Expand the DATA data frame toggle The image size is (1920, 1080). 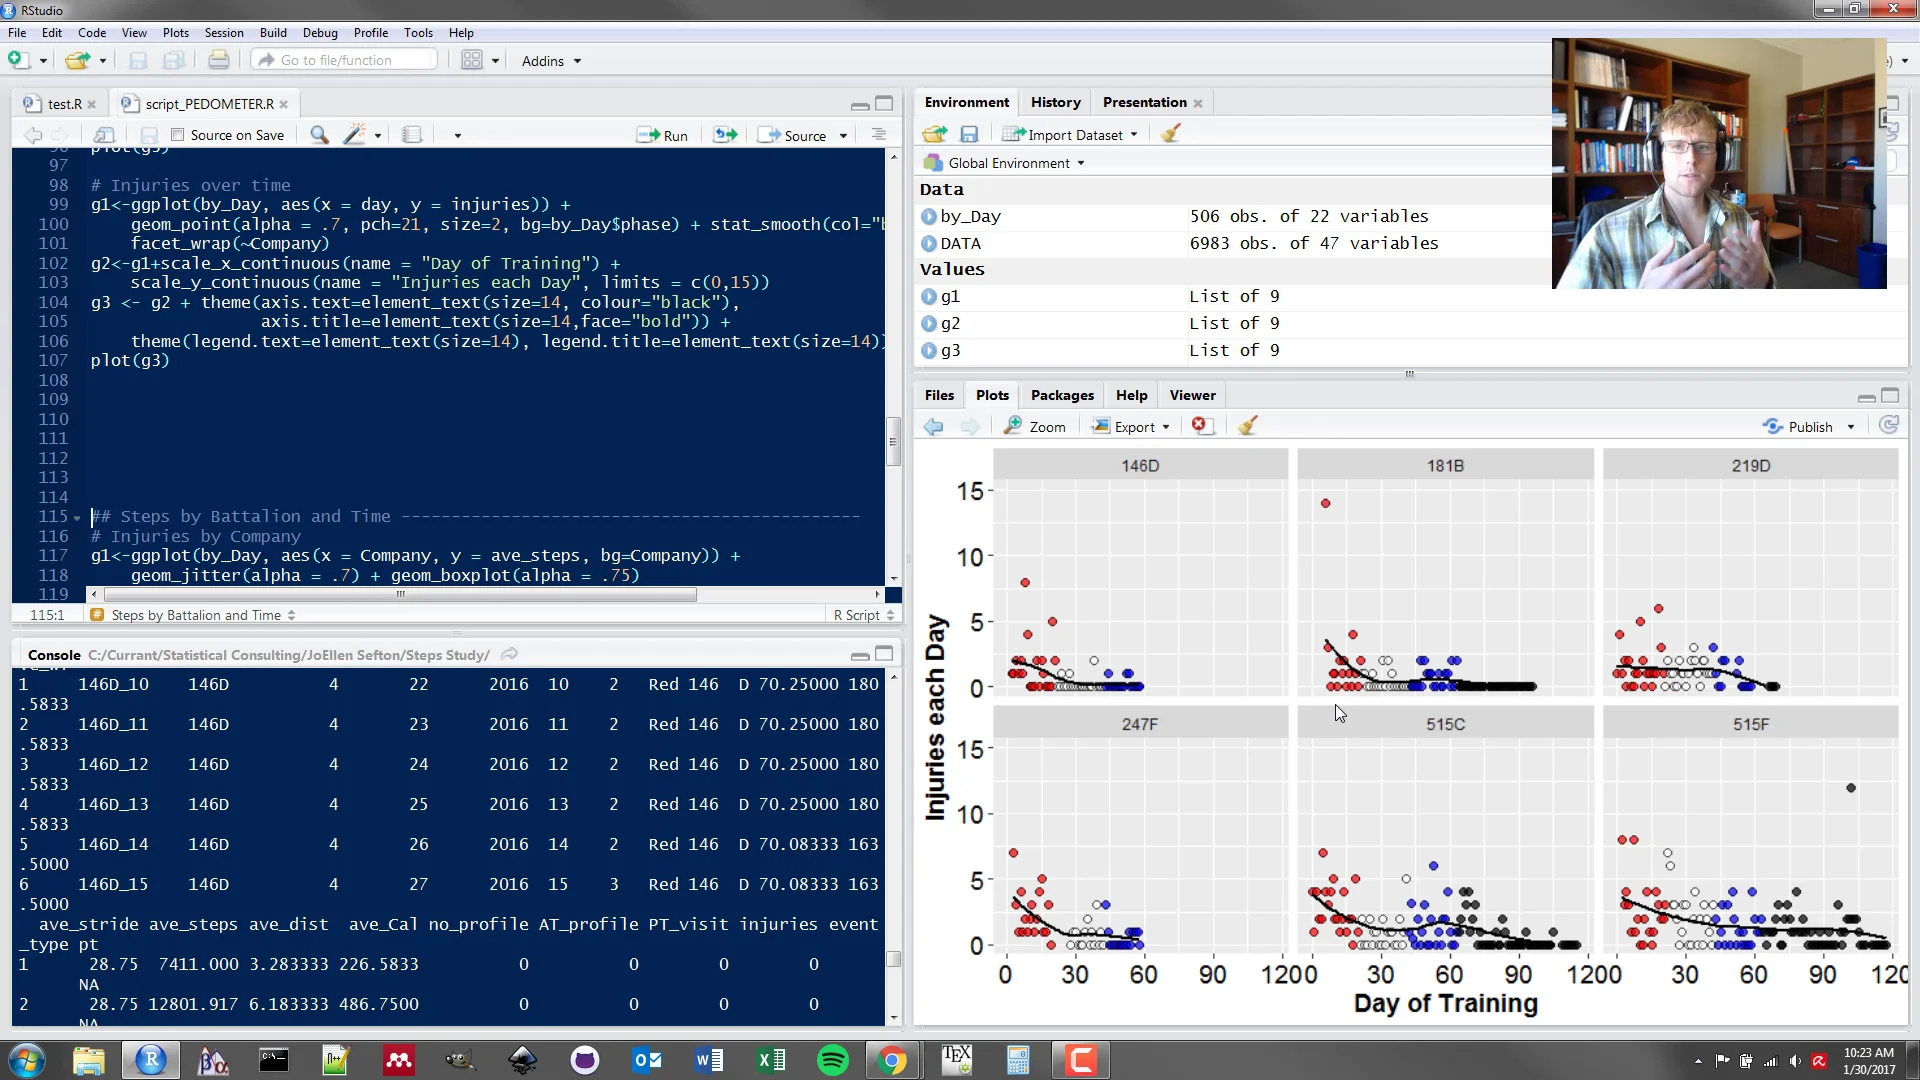[x=929, y=243]
